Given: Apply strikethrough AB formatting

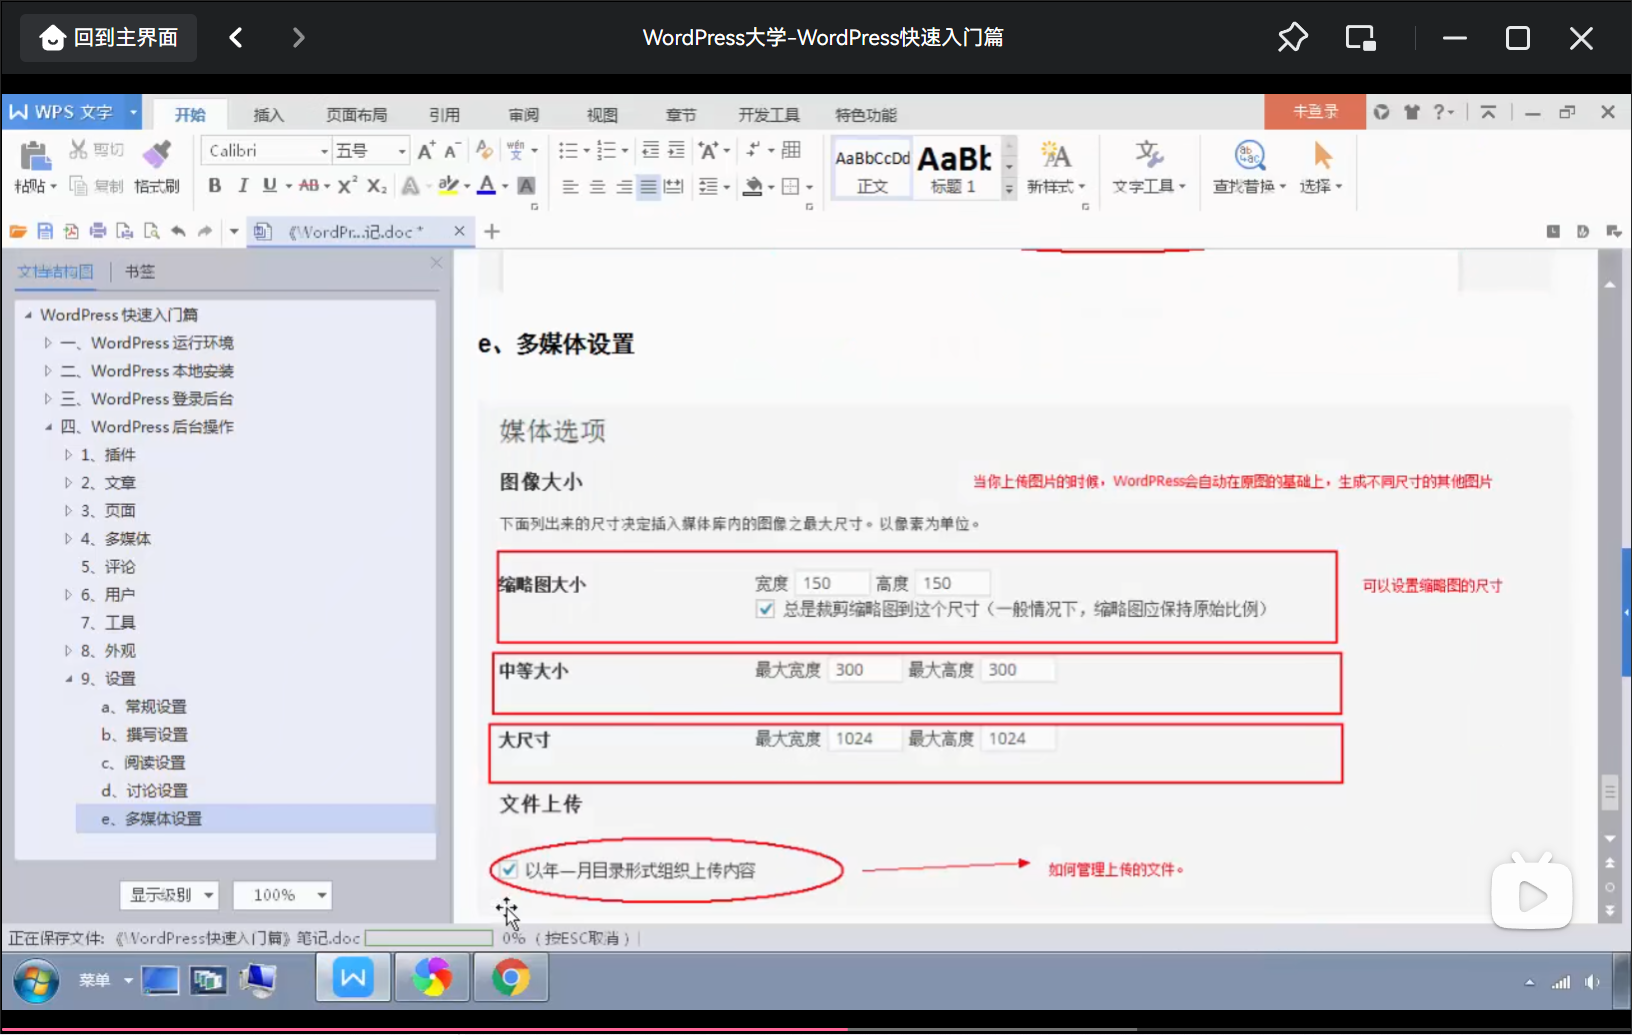Looking at the screenshot, I should [x=309, y=185].
